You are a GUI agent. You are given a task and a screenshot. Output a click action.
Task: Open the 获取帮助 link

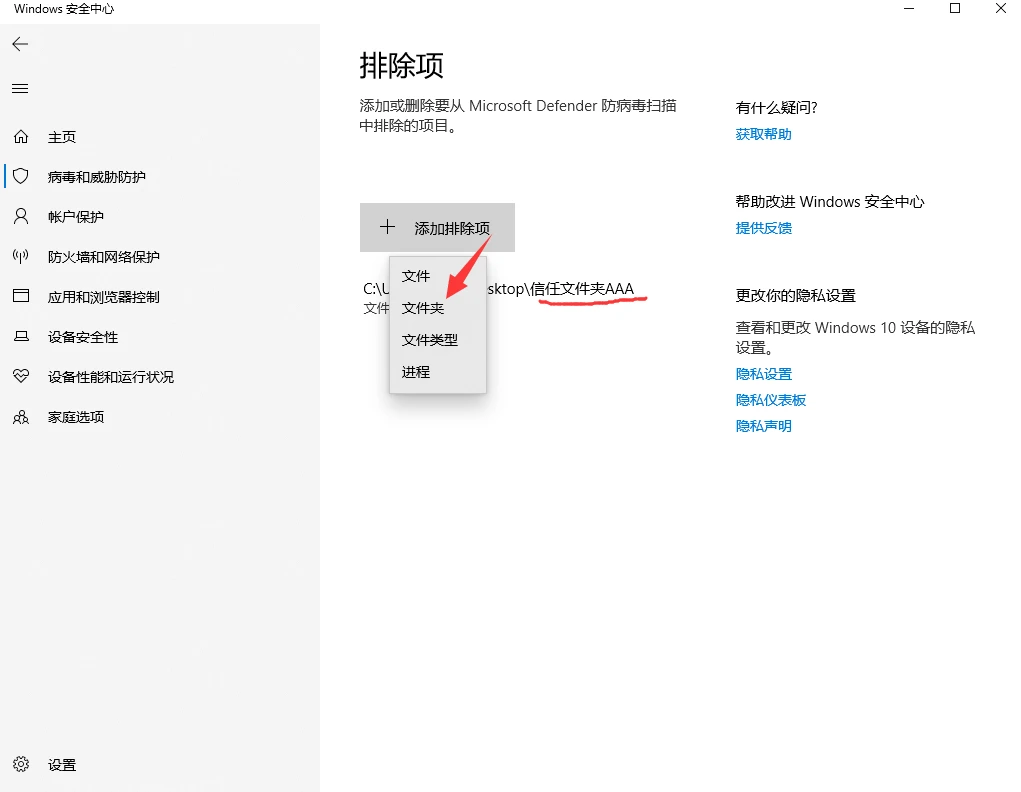763,134
